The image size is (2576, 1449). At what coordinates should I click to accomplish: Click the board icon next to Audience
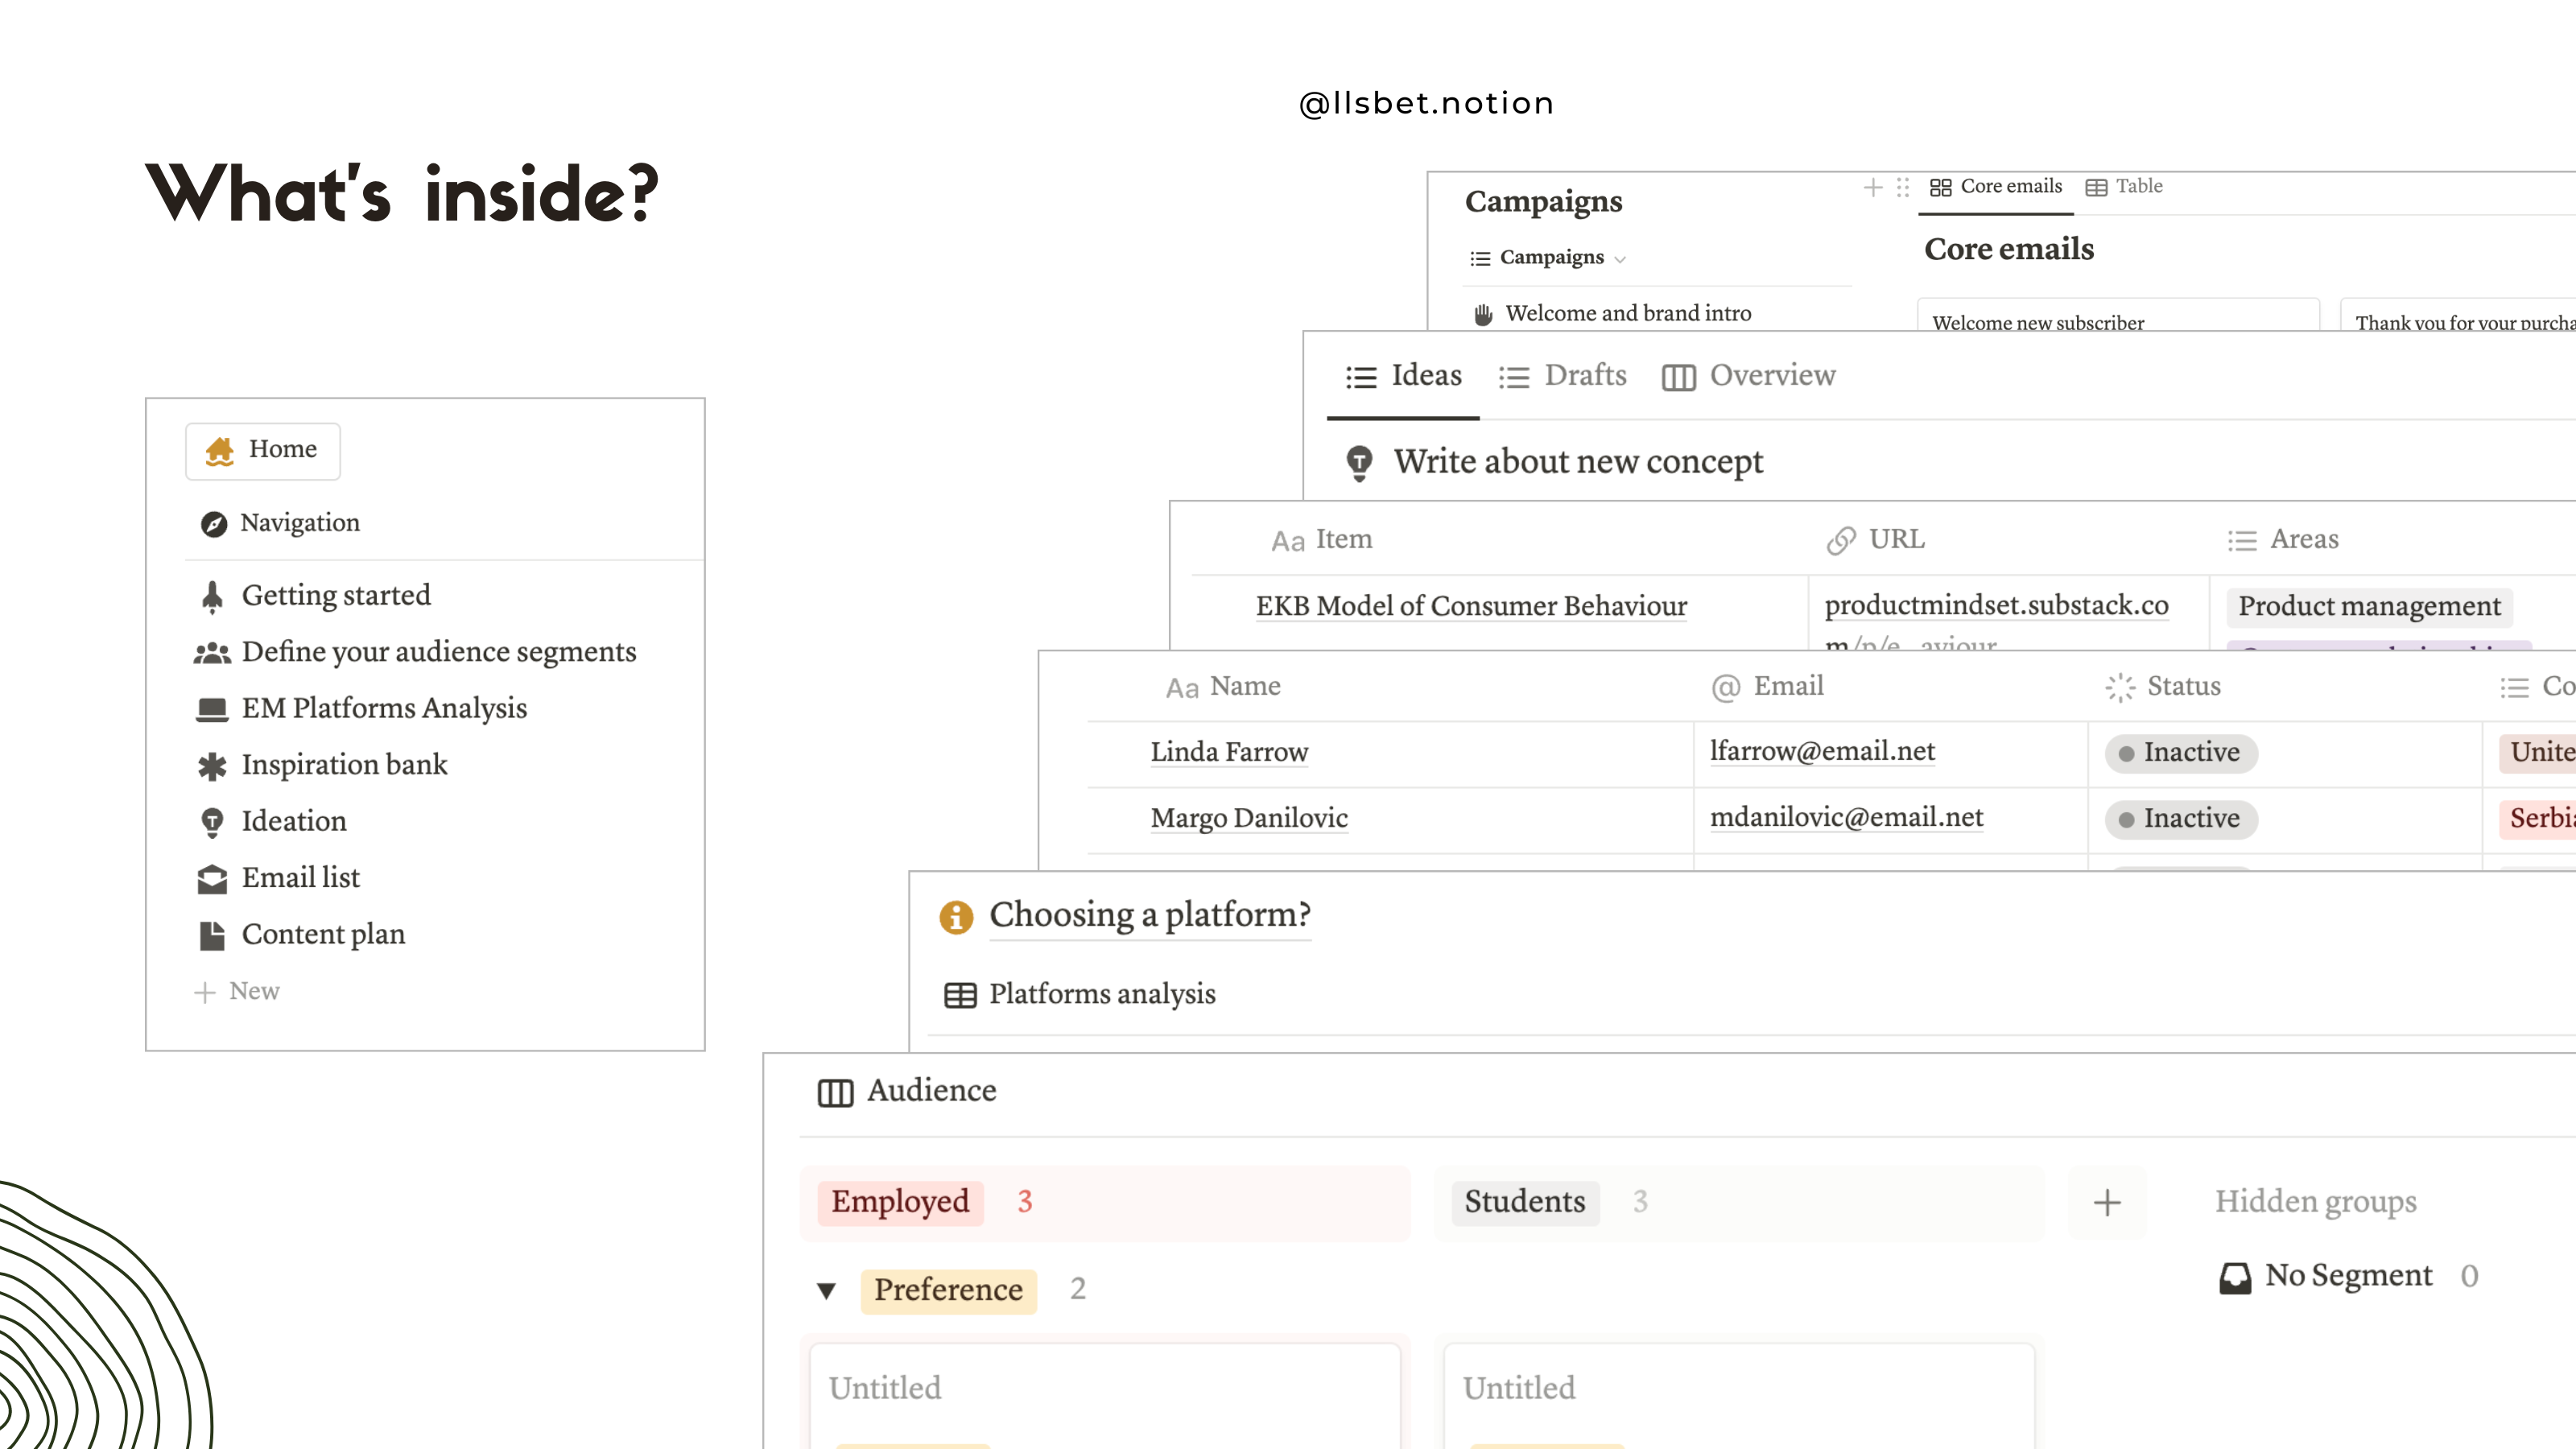point(835,1092)
